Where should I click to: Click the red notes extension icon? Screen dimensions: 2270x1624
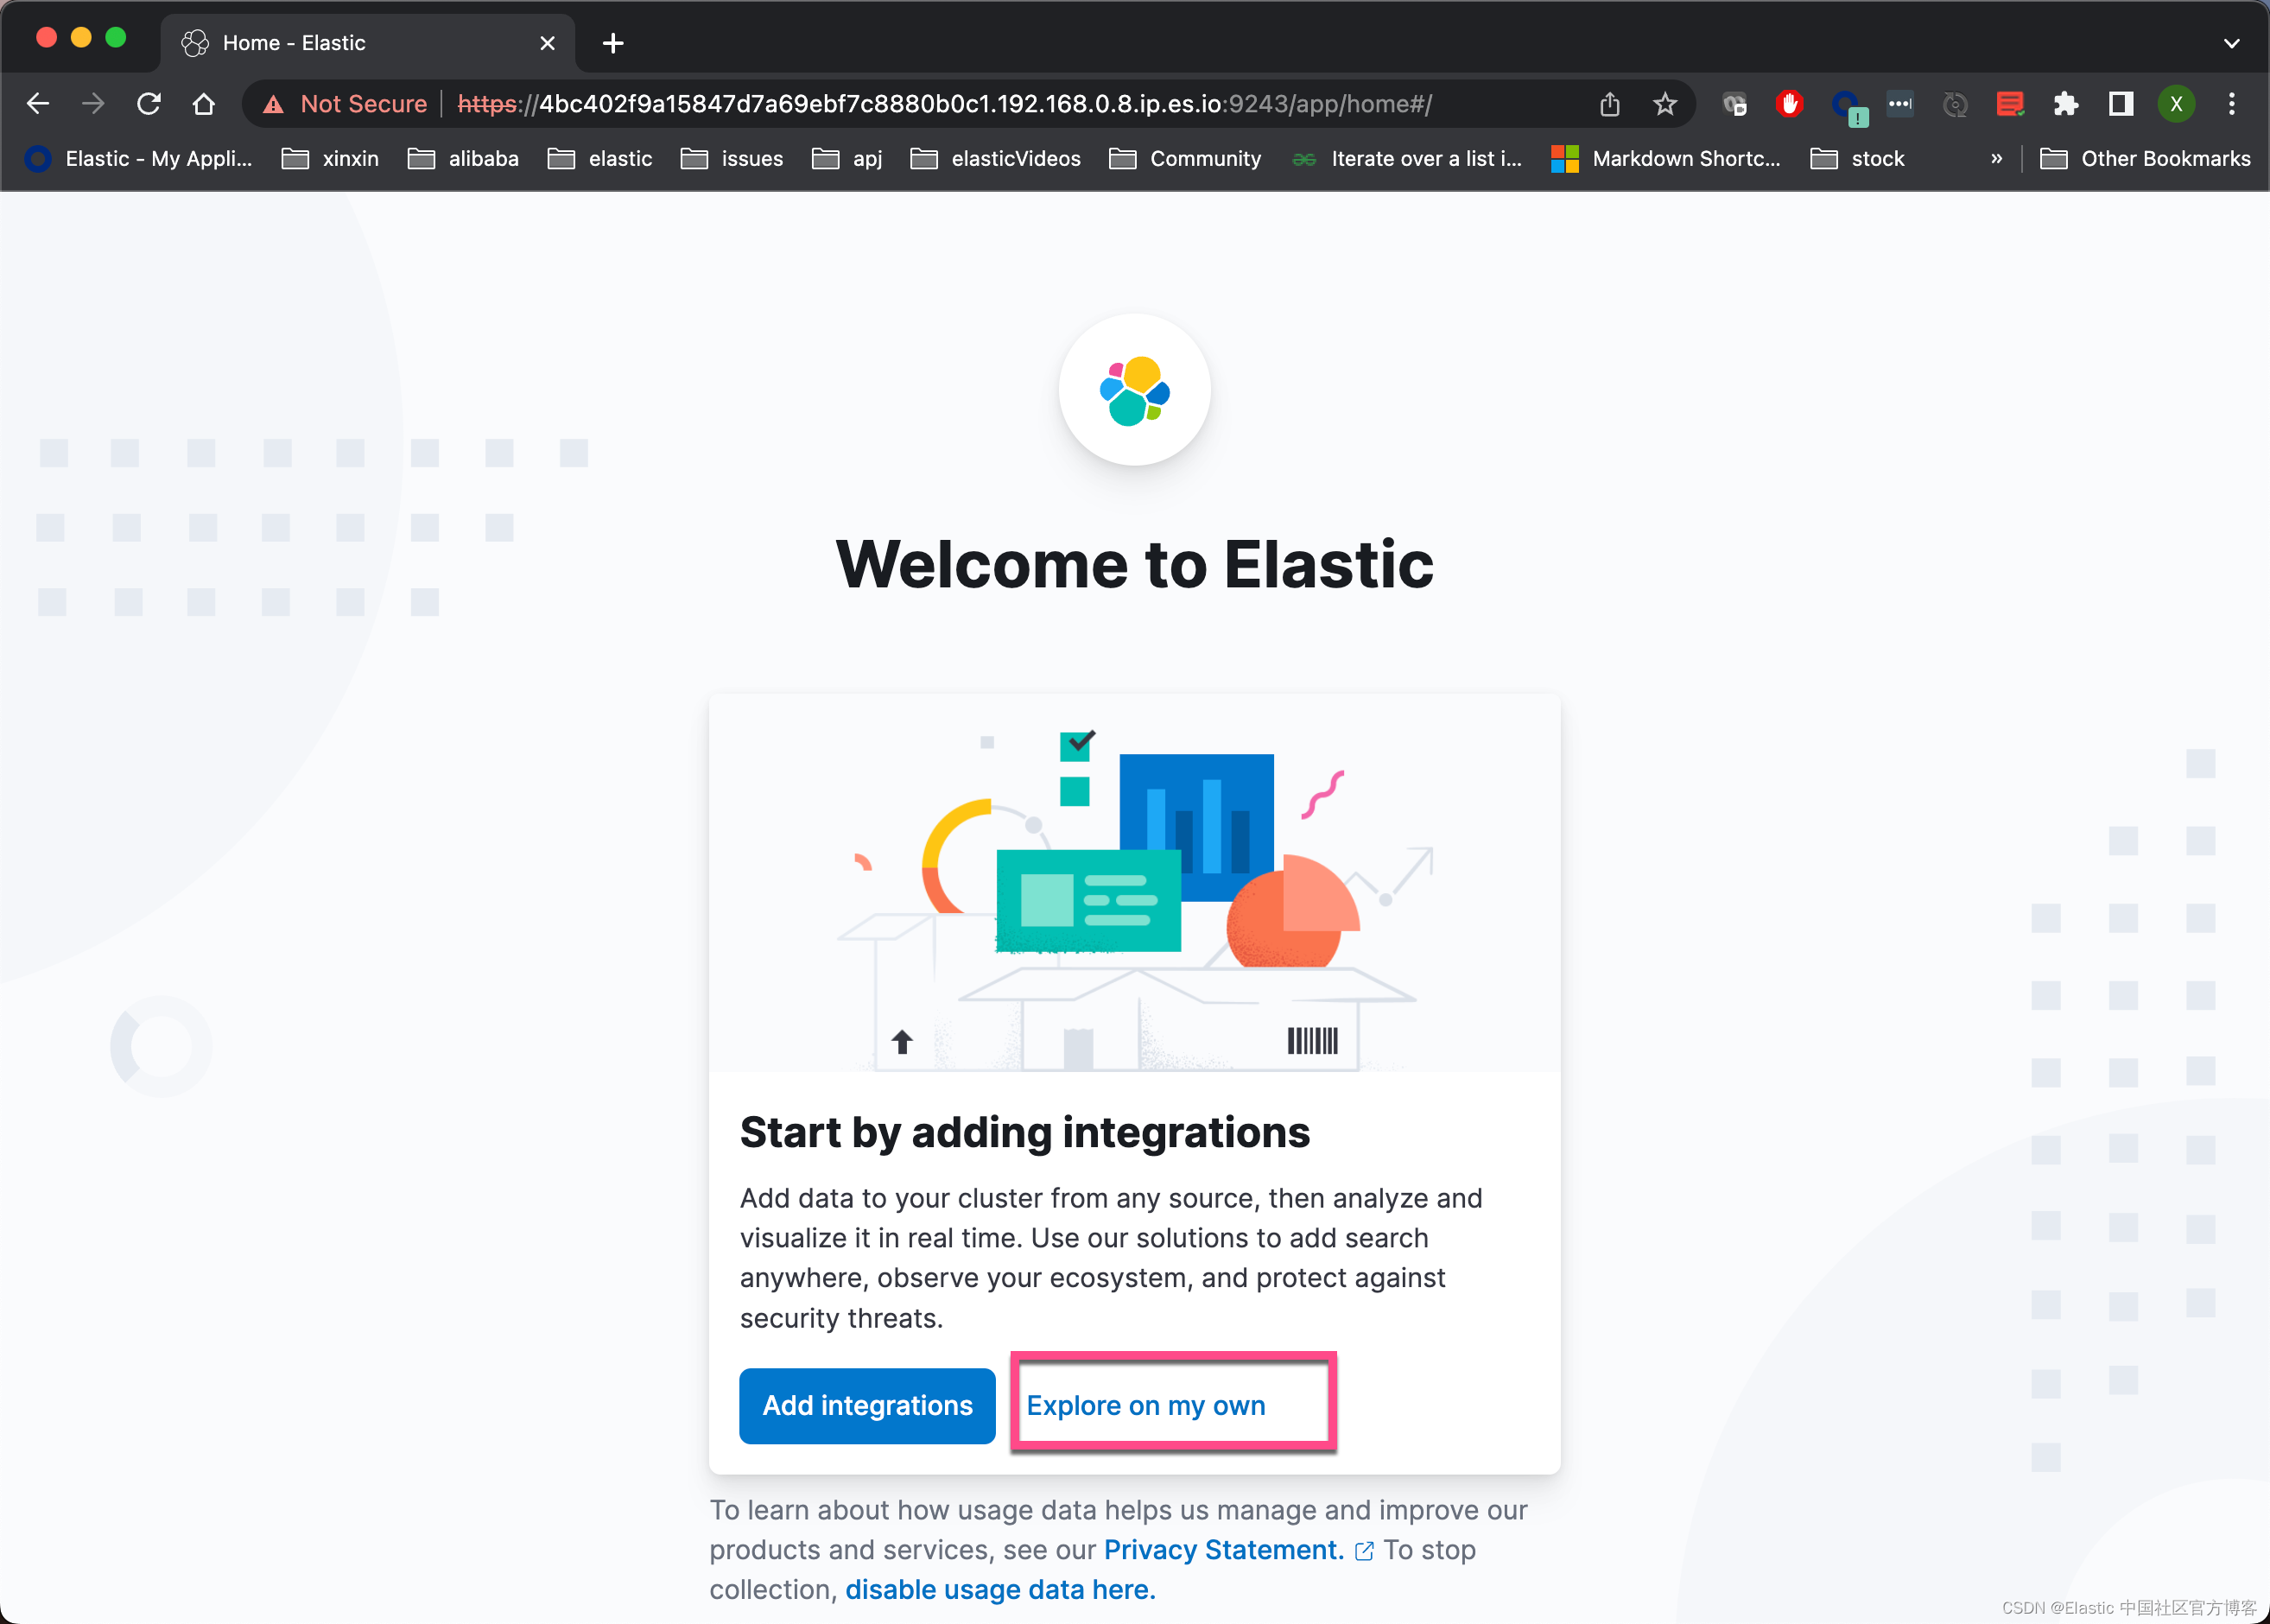(x=2009, y=103)
